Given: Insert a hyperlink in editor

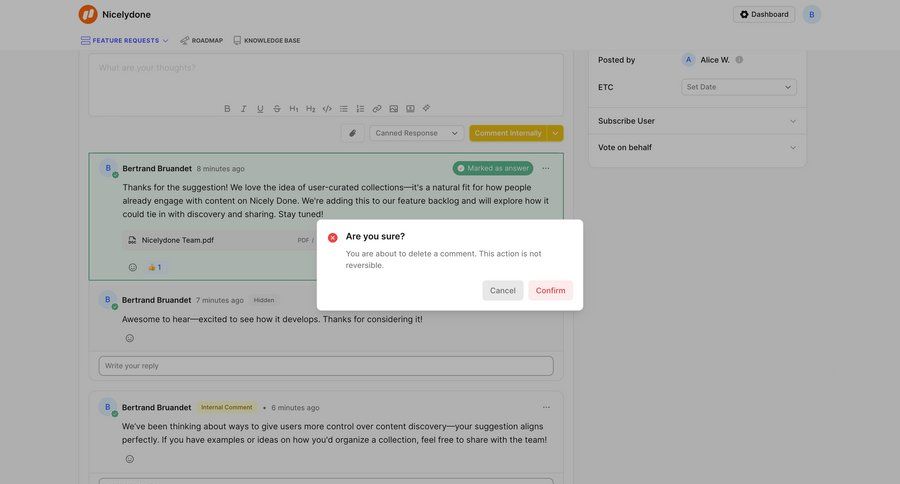Looking at the screenshot, I should click(377, 109).
